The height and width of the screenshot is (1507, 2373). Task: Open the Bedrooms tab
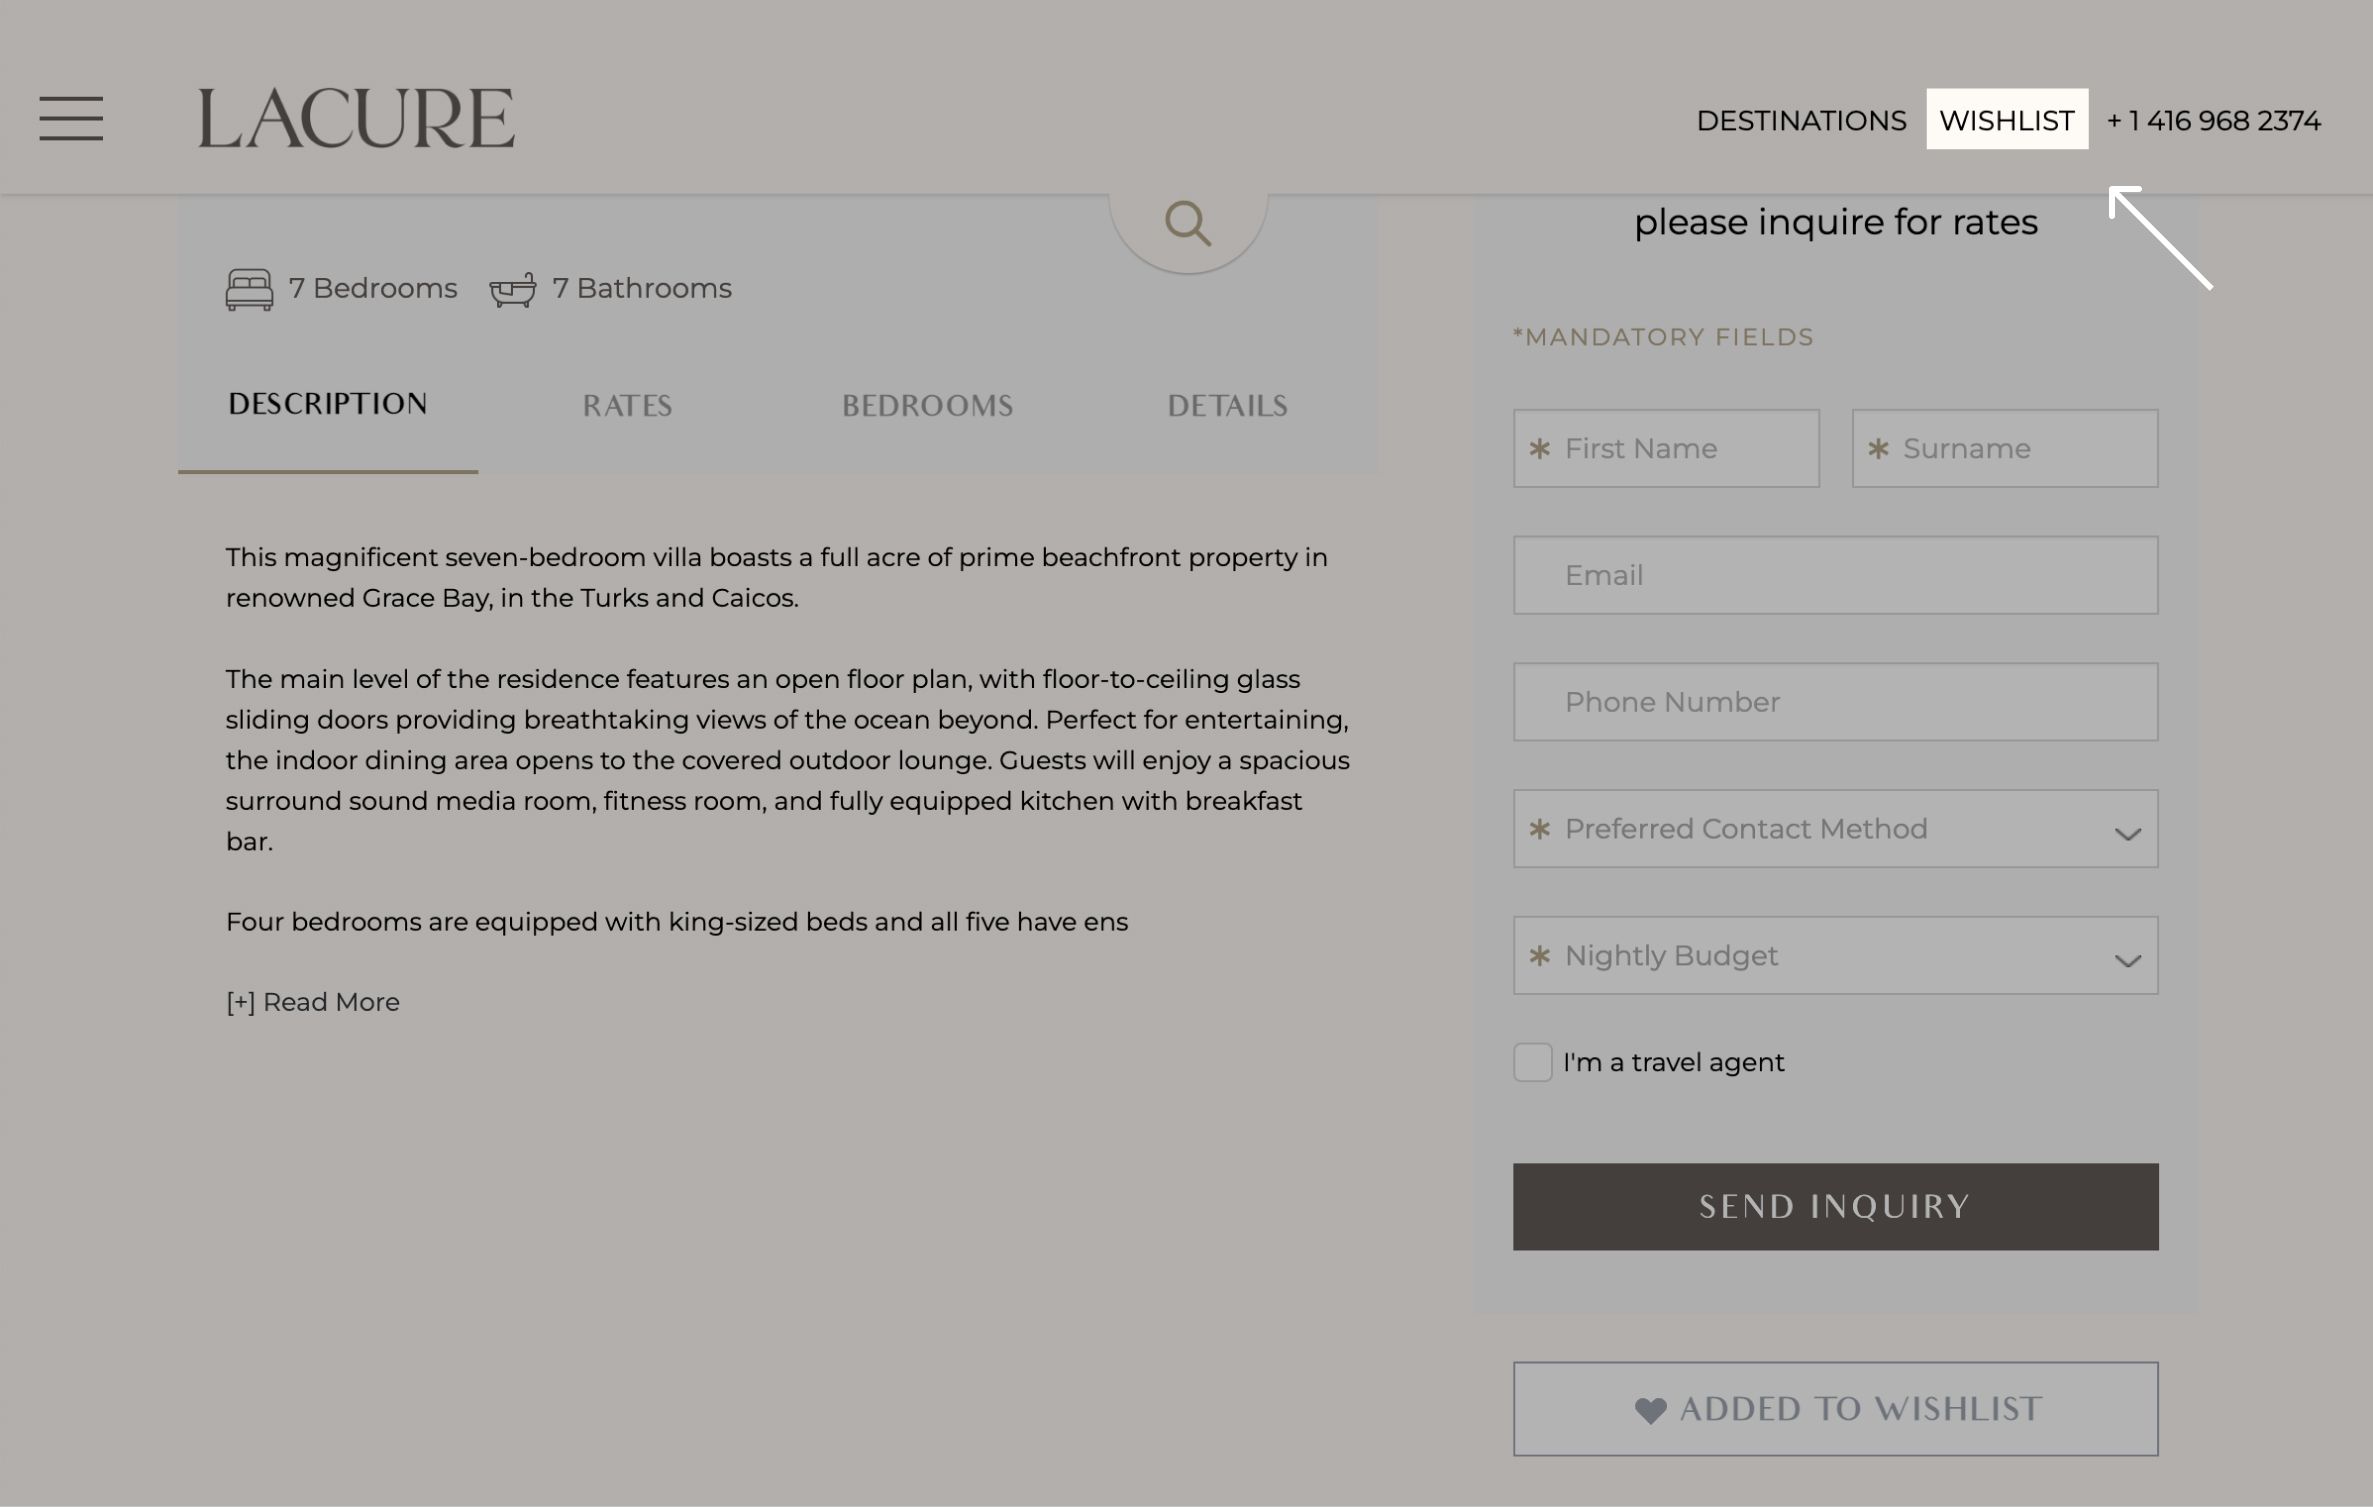tap(927, 406)
